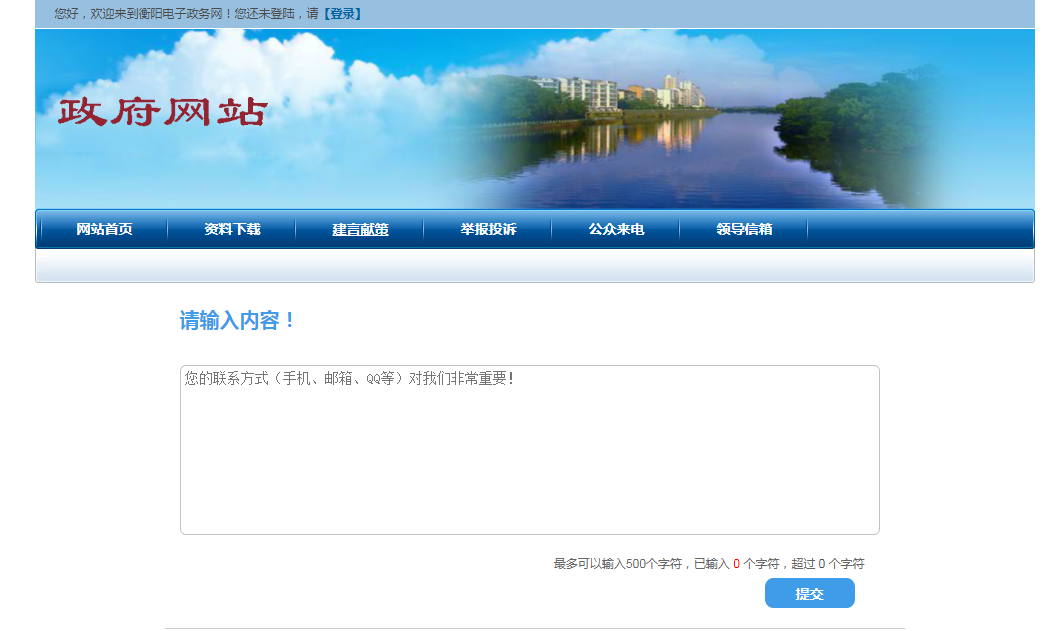
Task: Submit the form with 提交 button
Action: point(809,593)
